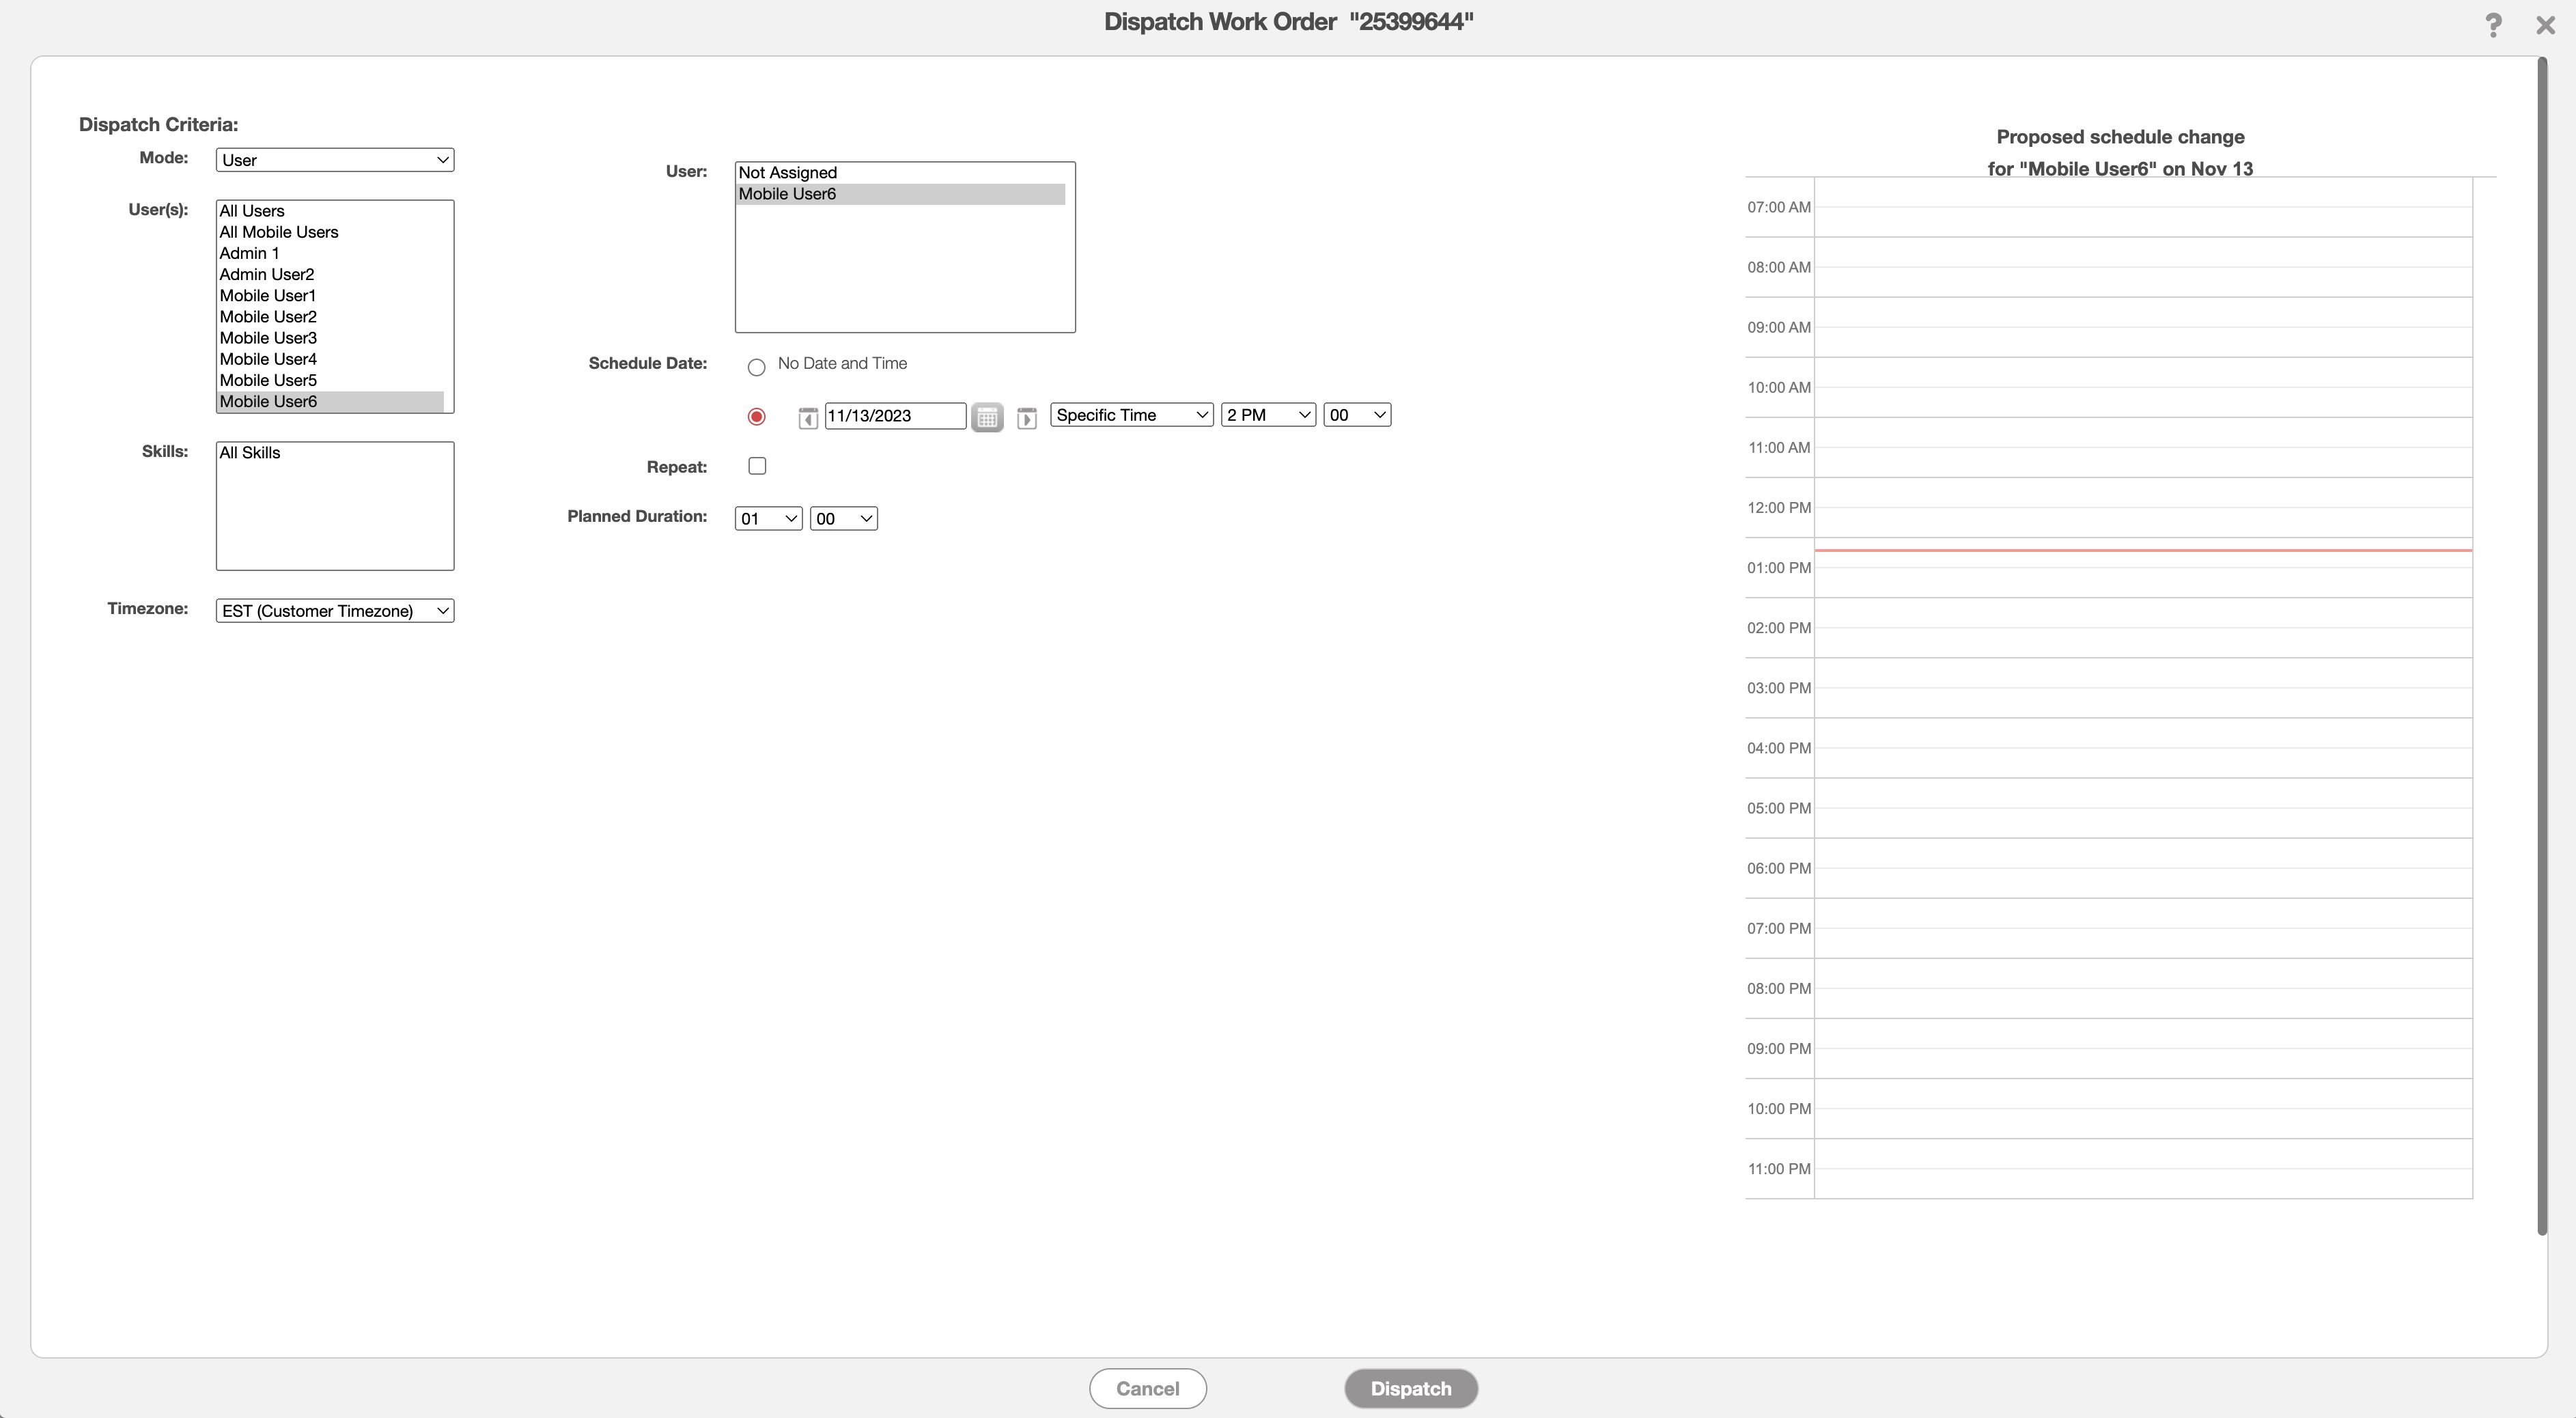Click the schedule date text field
The height and width of the screenshot is (1418, 2576).
pos(894,416)
